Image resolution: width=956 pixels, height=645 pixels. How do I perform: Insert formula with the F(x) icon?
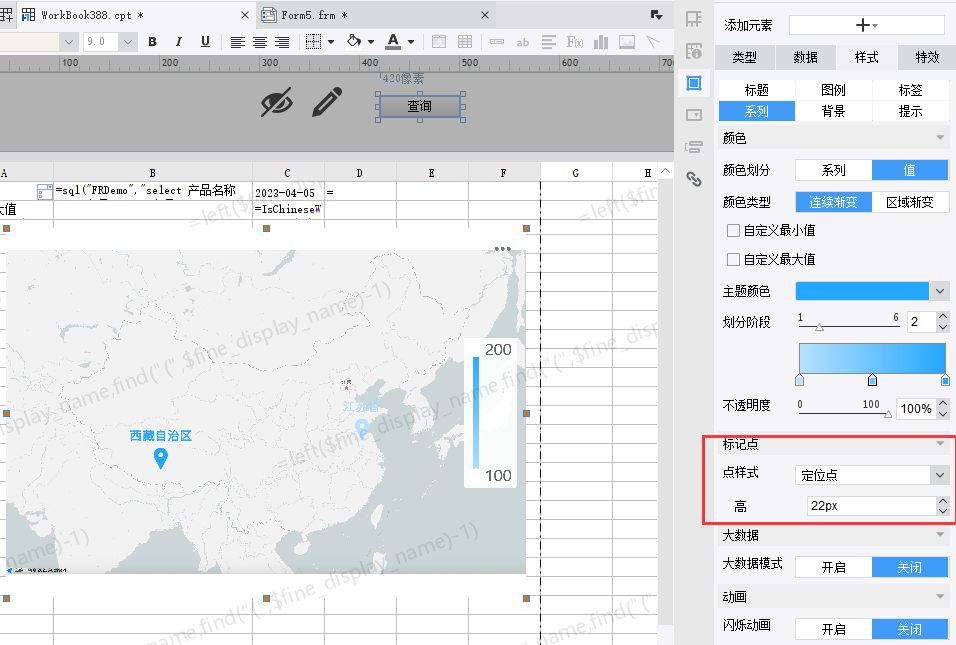(x=575, y=42)
